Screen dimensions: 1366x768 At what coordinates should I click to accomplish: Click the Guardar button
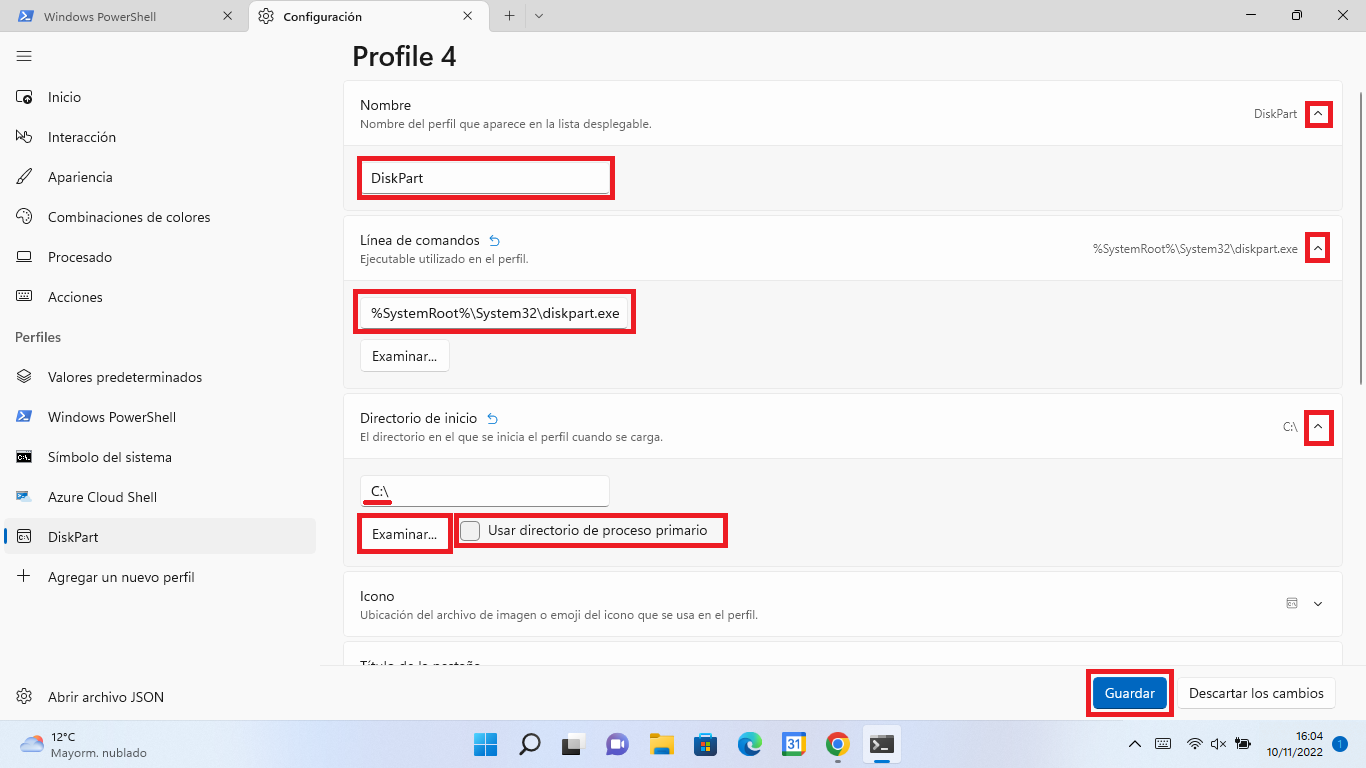tap(1130, 693)
